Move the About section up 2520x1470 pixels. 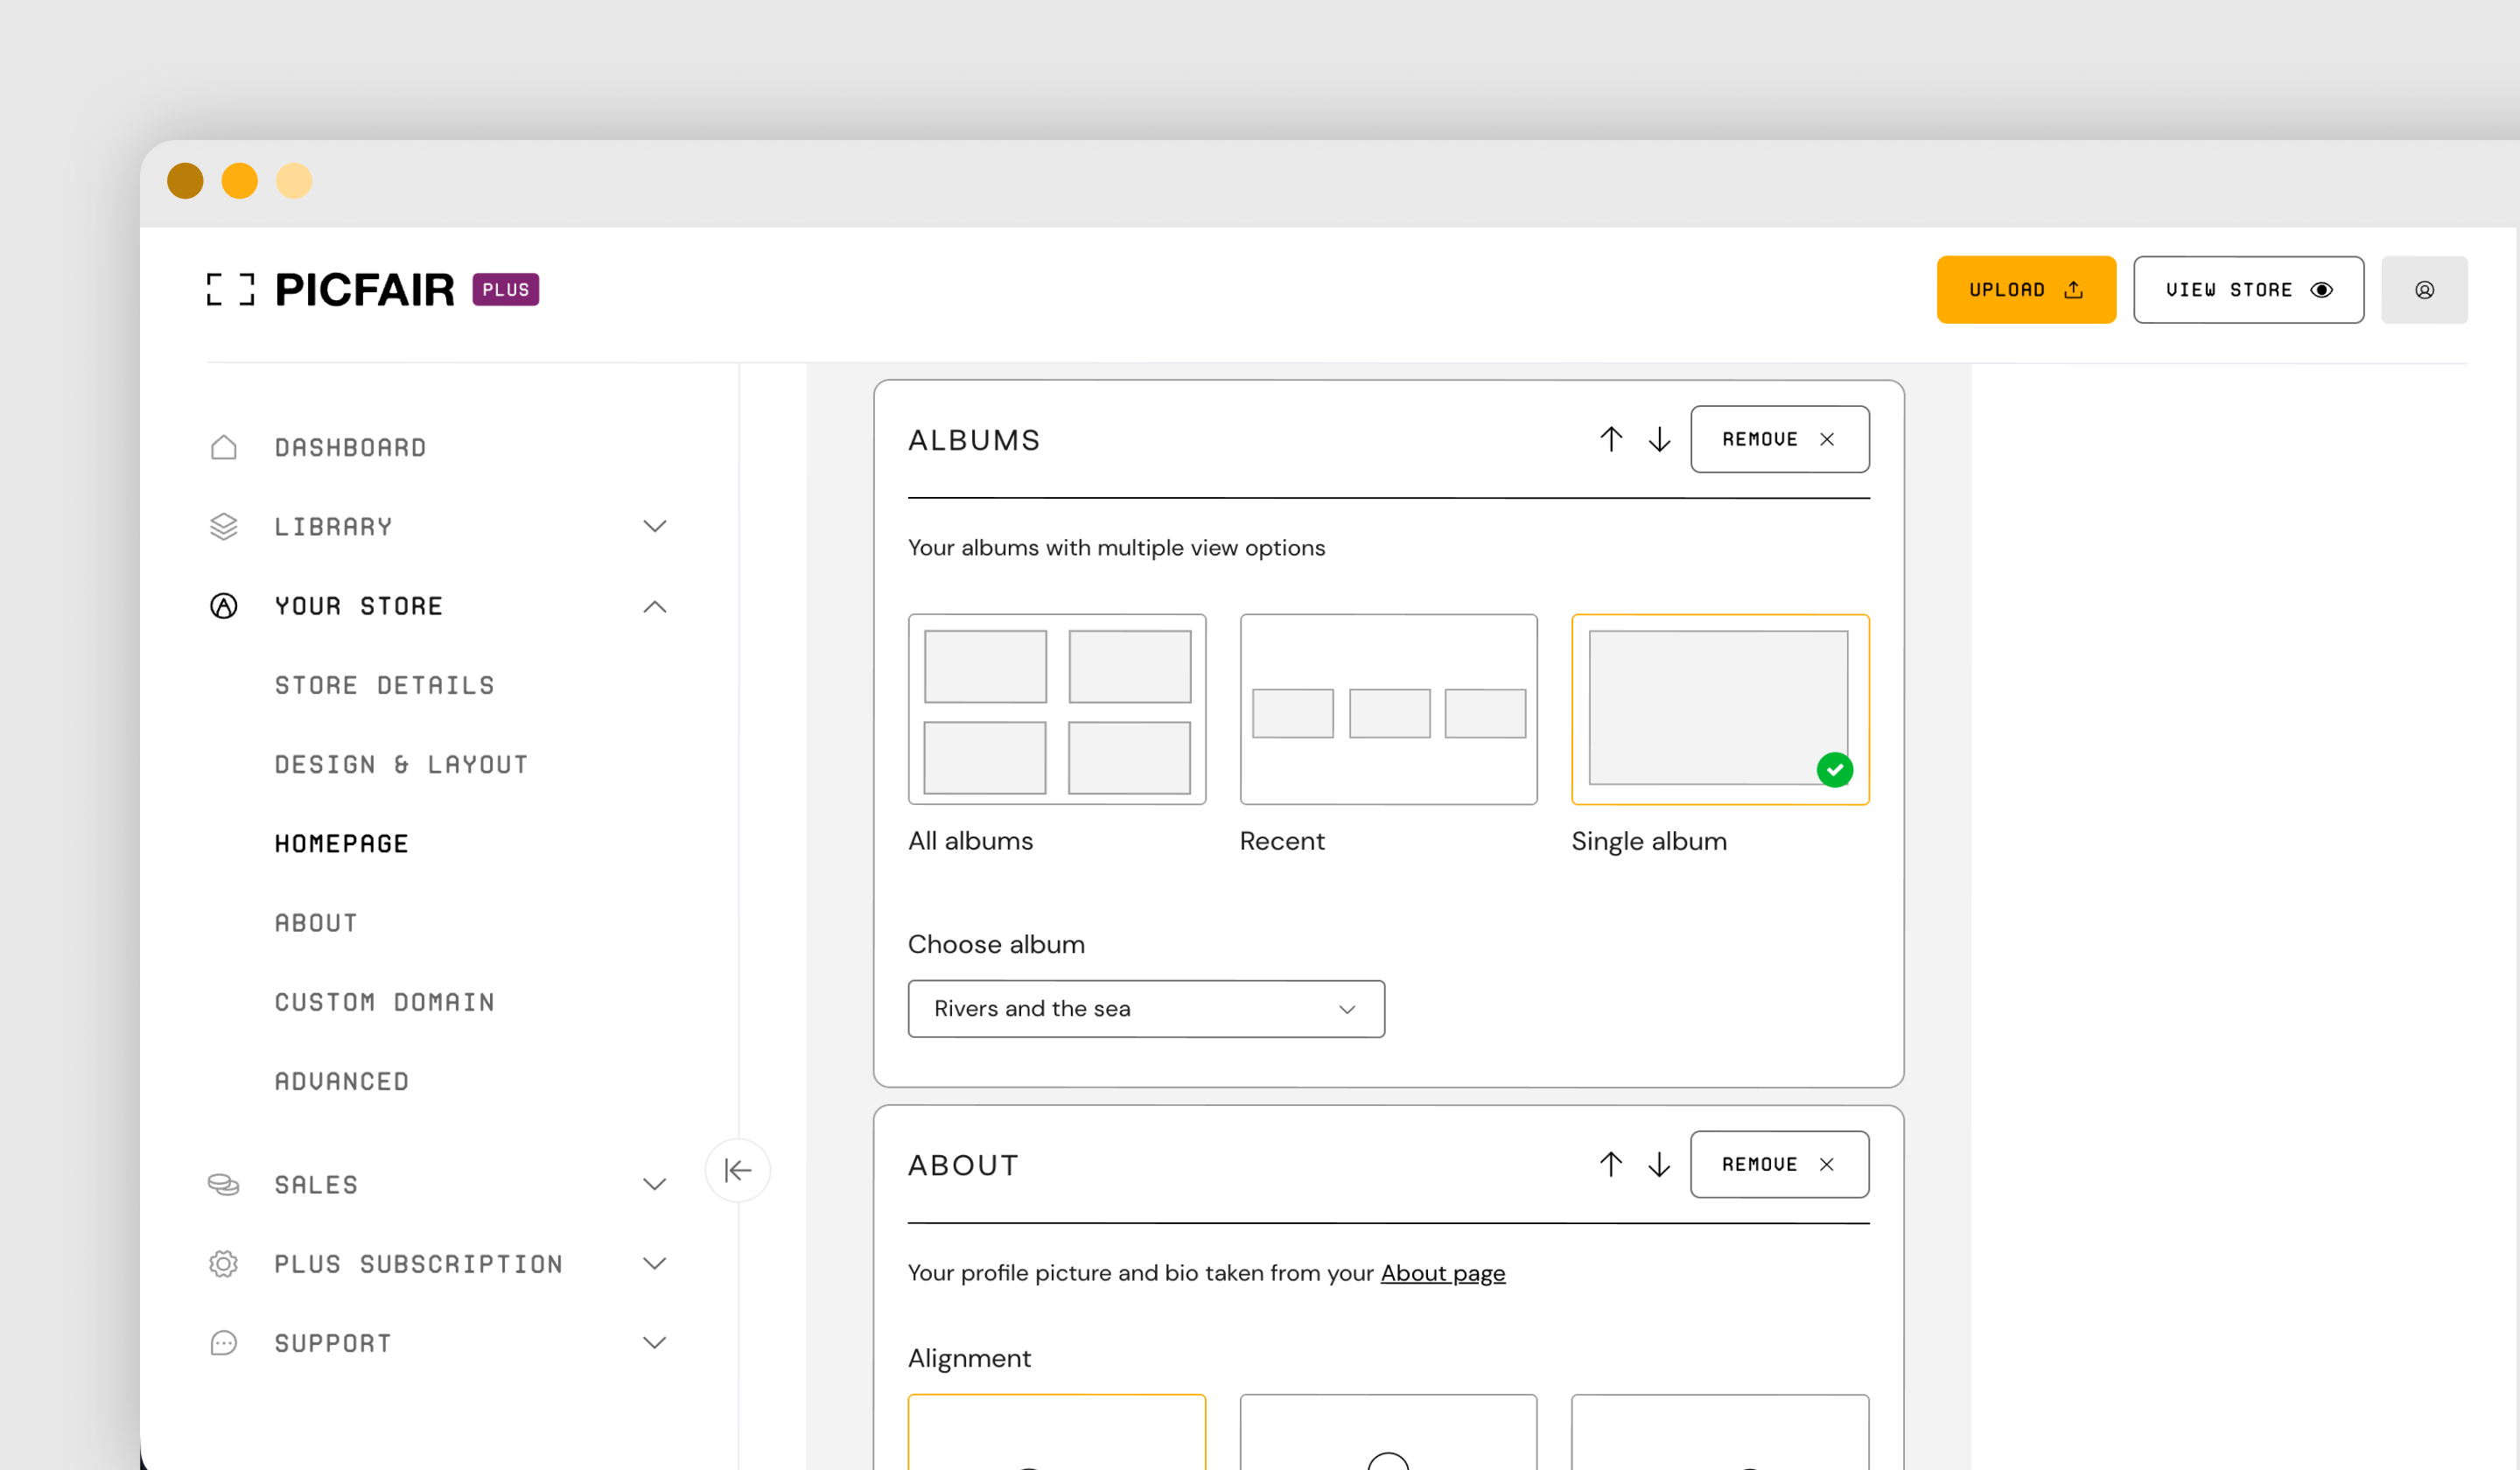(1611, 1164)
